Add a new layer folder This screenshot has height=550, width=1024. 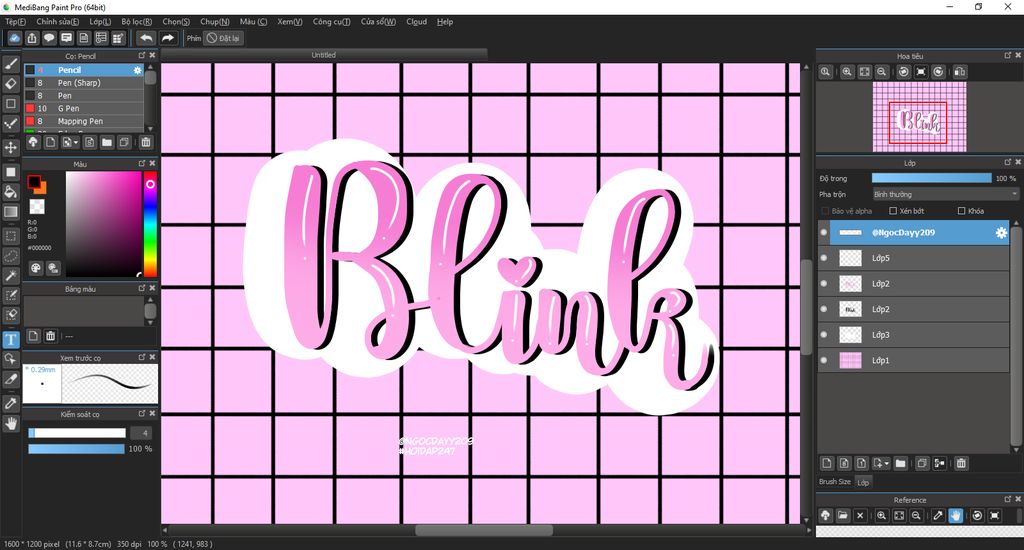901,463
